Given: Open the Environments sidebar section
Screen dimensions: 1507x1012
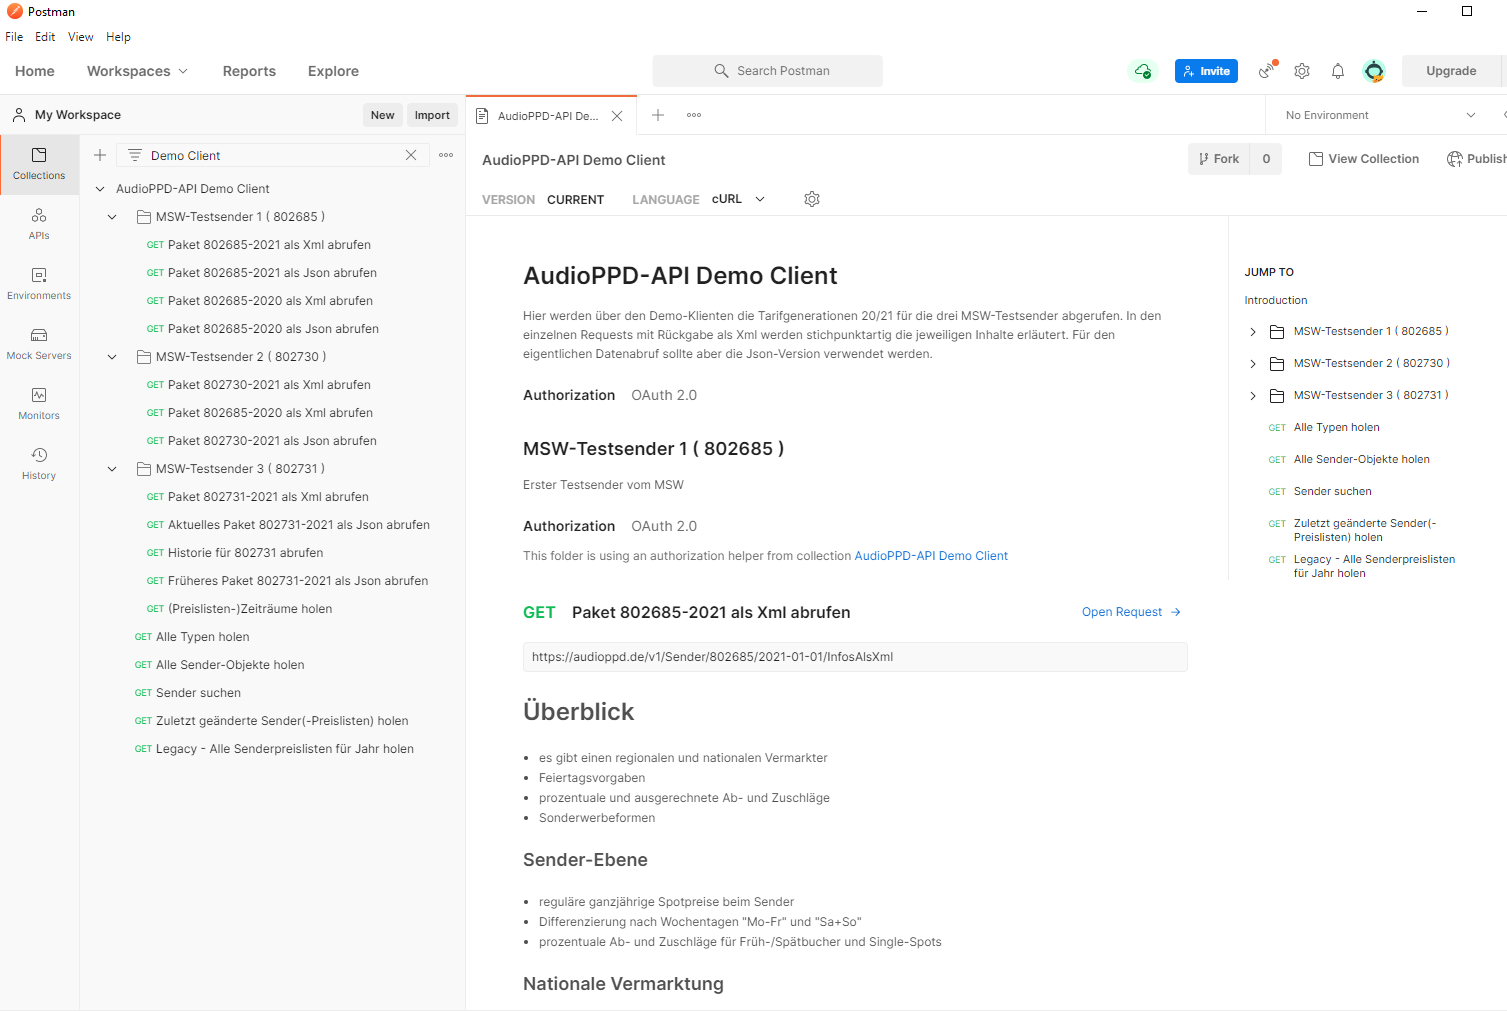Looking at the screenshot, I should (39, 284).
